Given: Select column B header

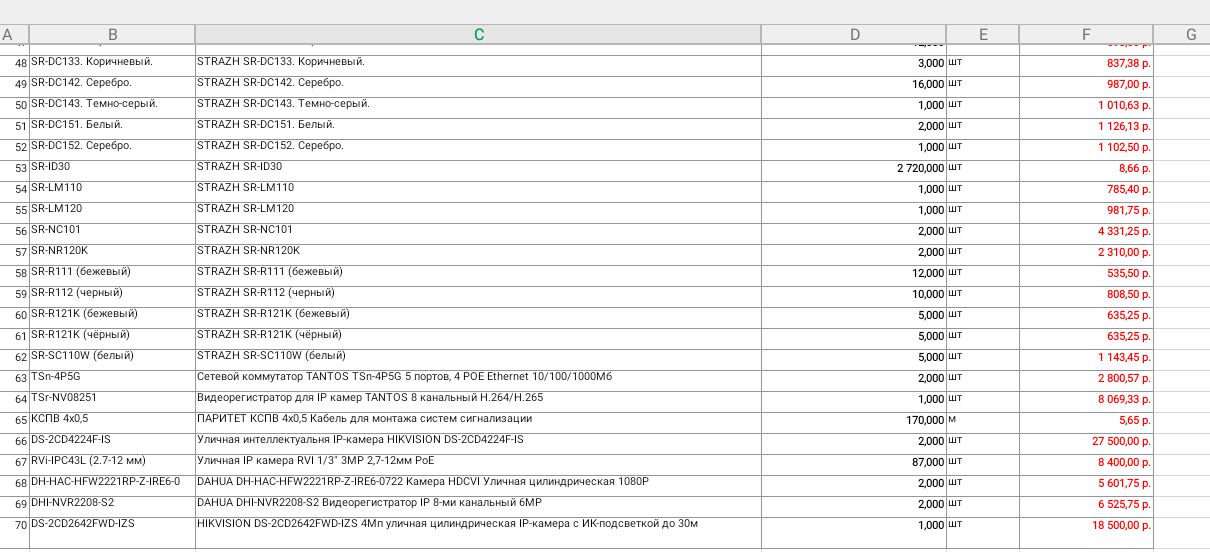Looking at the screenshot, I should point(113,35).
